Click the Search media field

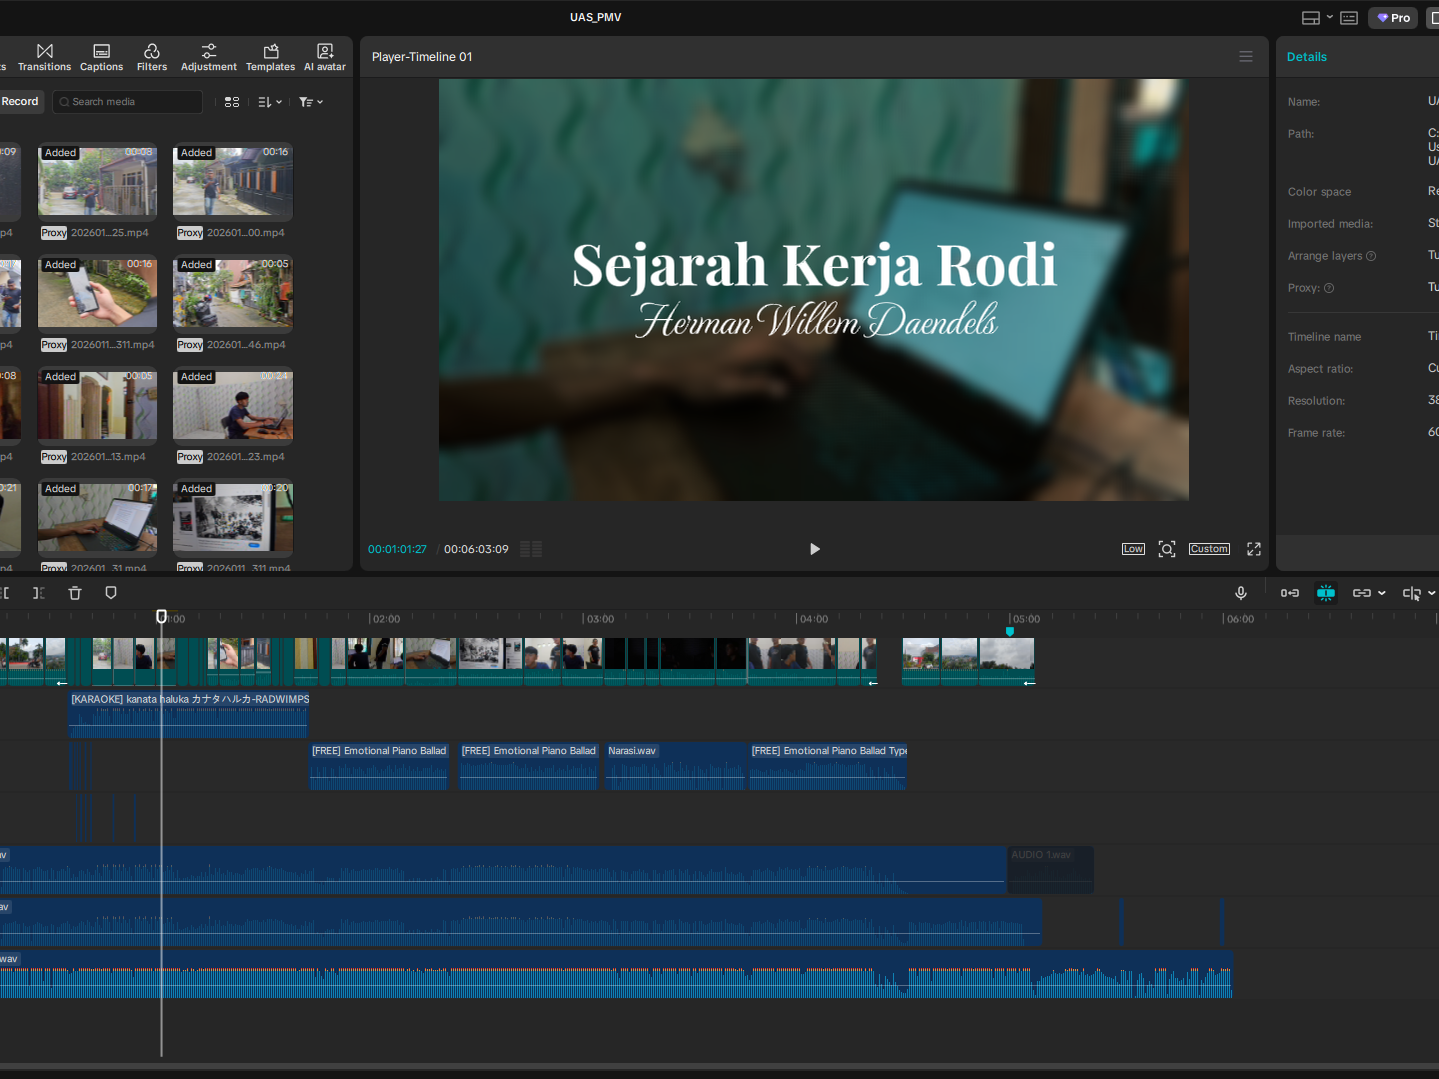pyautogui.click(x=128, y=102)
